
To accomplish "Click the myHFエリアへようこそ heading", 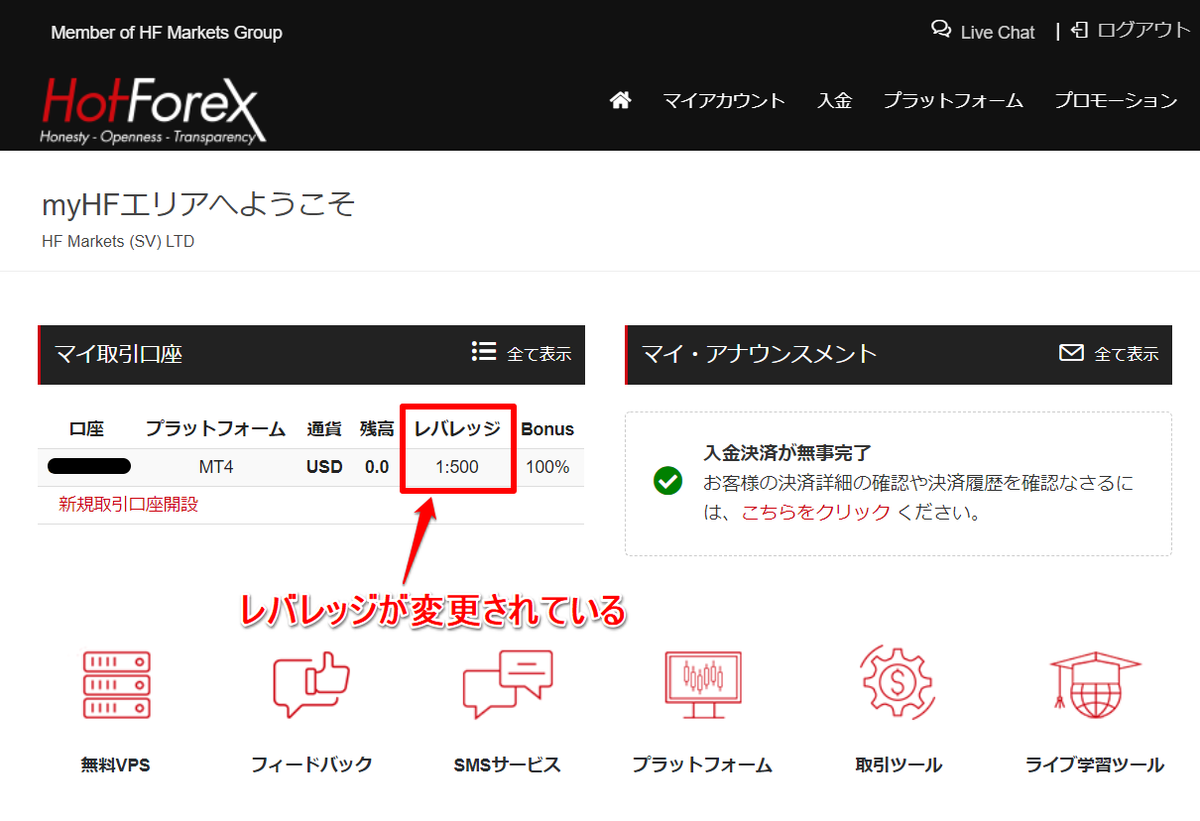I will coord(198,204).
